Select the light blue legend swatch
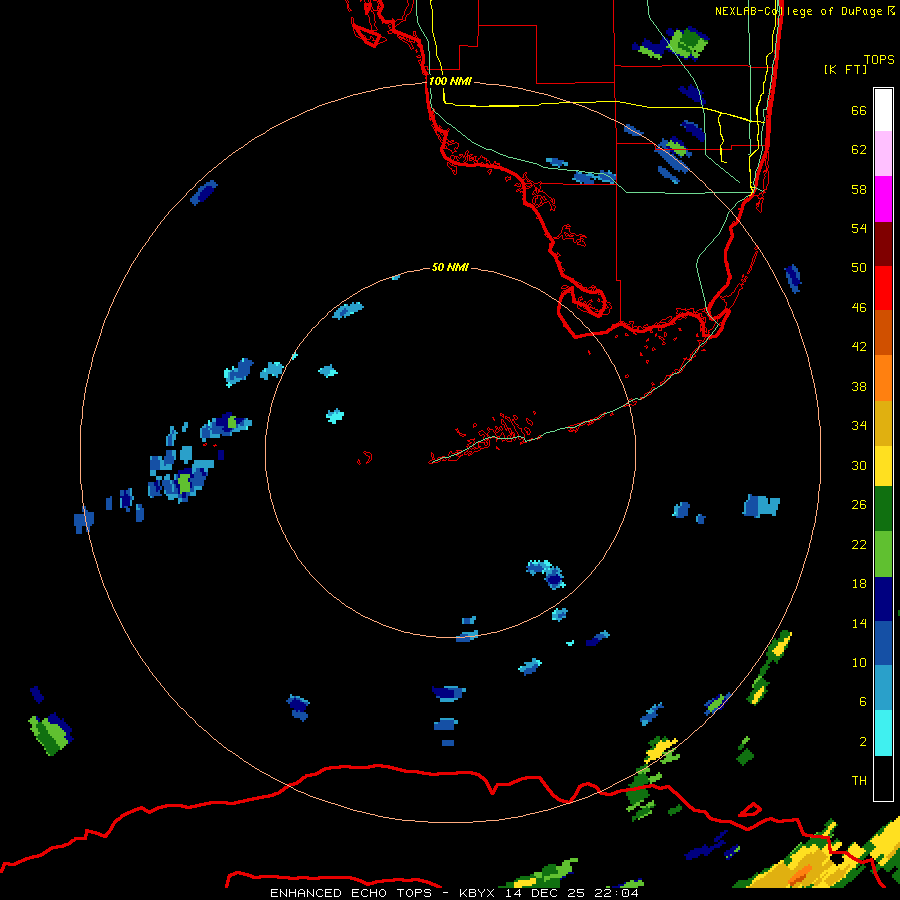 click(883, 688)
